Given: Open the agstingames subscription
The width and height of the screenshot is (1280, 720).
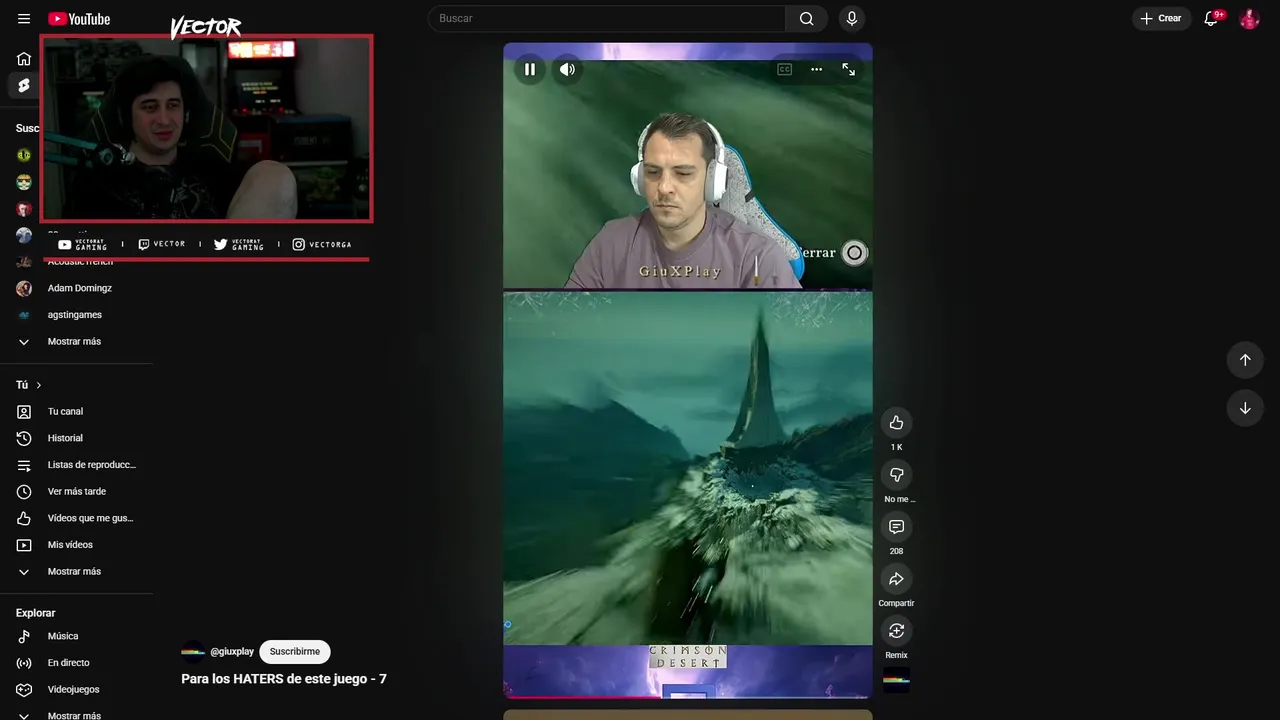Looking at the screenshot, I should (76, 315).
